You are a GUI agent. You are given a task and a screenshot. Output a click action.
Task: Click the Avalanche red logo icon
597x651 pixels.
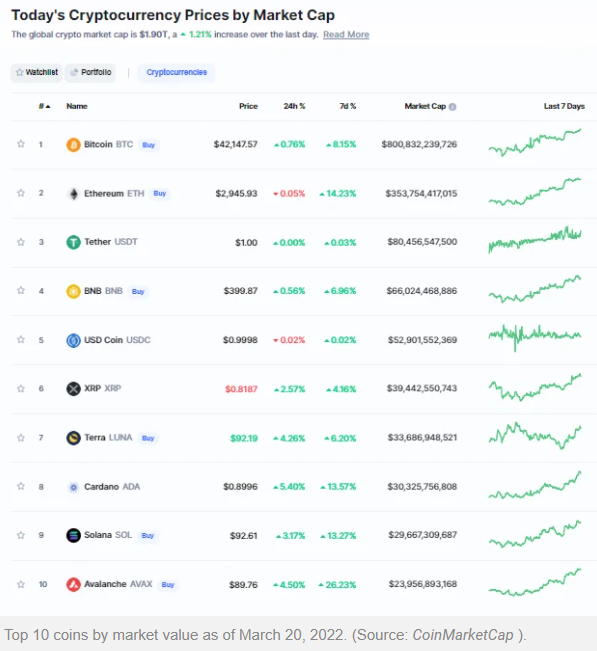click(x=73, y=585)
